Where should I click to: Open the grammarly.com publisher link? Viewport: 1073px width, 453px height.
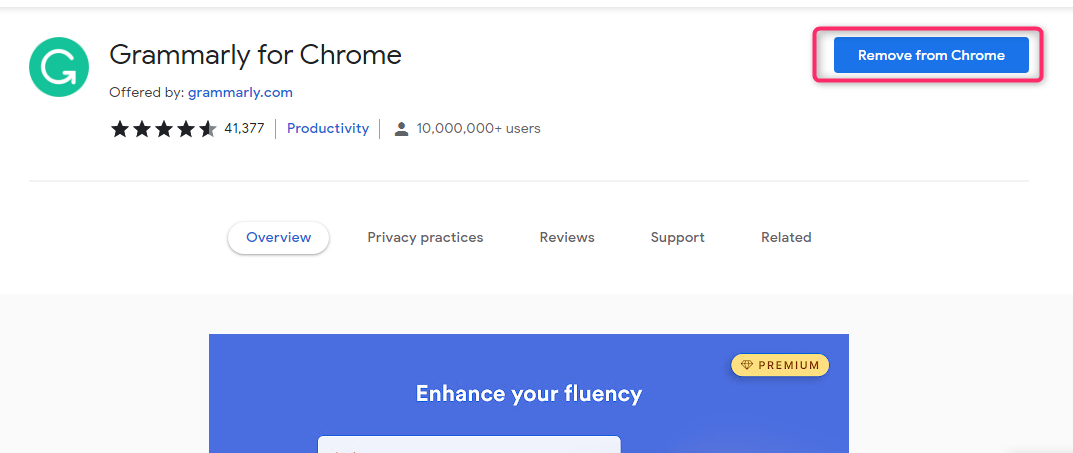click(240, 92)
